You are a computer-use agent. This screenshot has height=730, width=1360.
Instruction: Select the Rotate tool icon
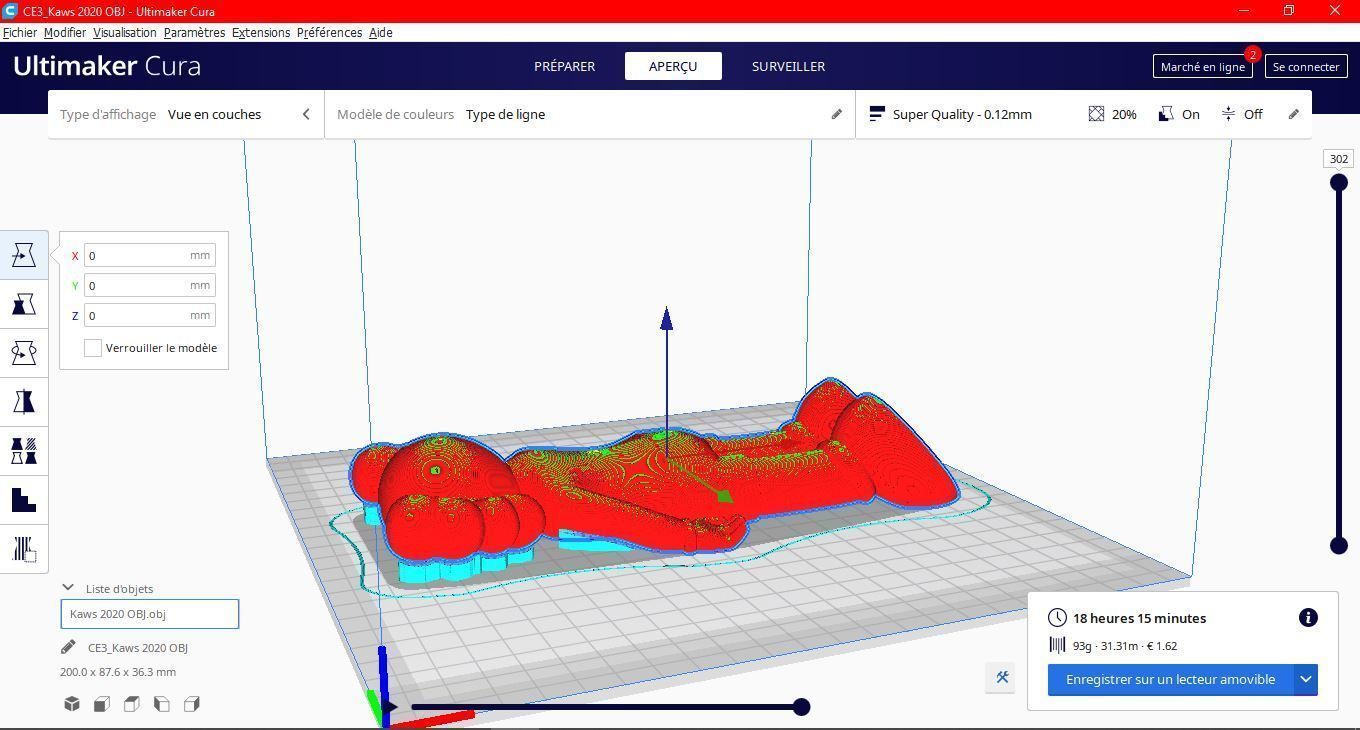click(24, 353)
